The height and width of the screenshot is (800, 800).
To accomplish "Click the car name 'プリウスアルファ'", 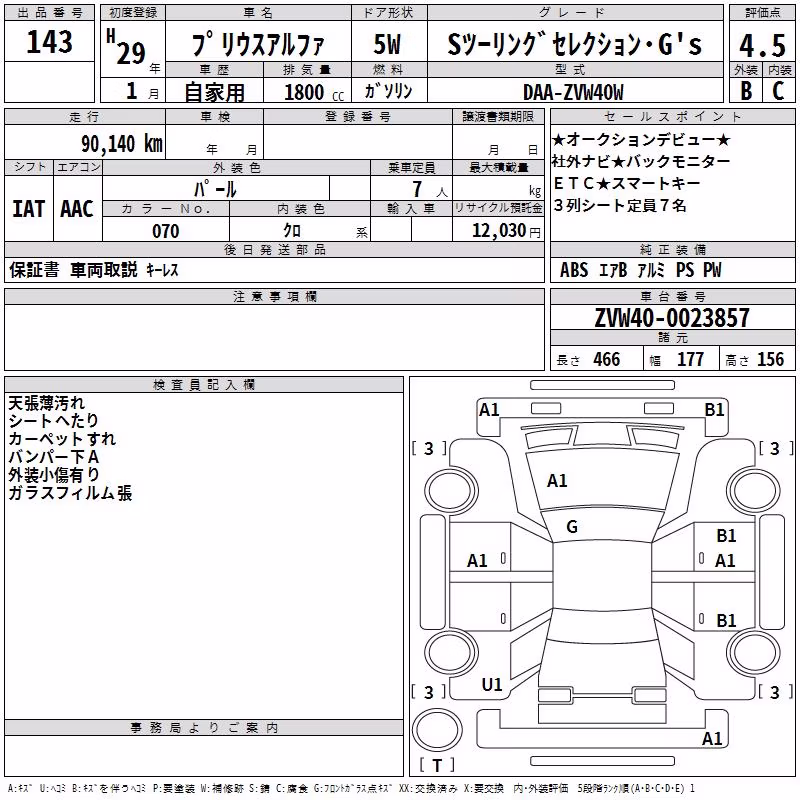I will [x=258, y=44].
